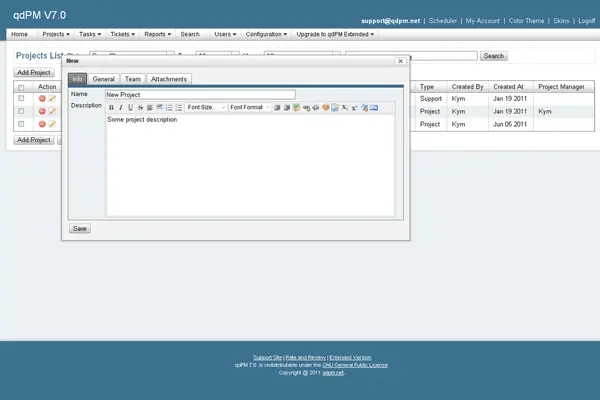600x400 pixels.
Task: Click the superscript icon in editor
Action: point(354,107)
